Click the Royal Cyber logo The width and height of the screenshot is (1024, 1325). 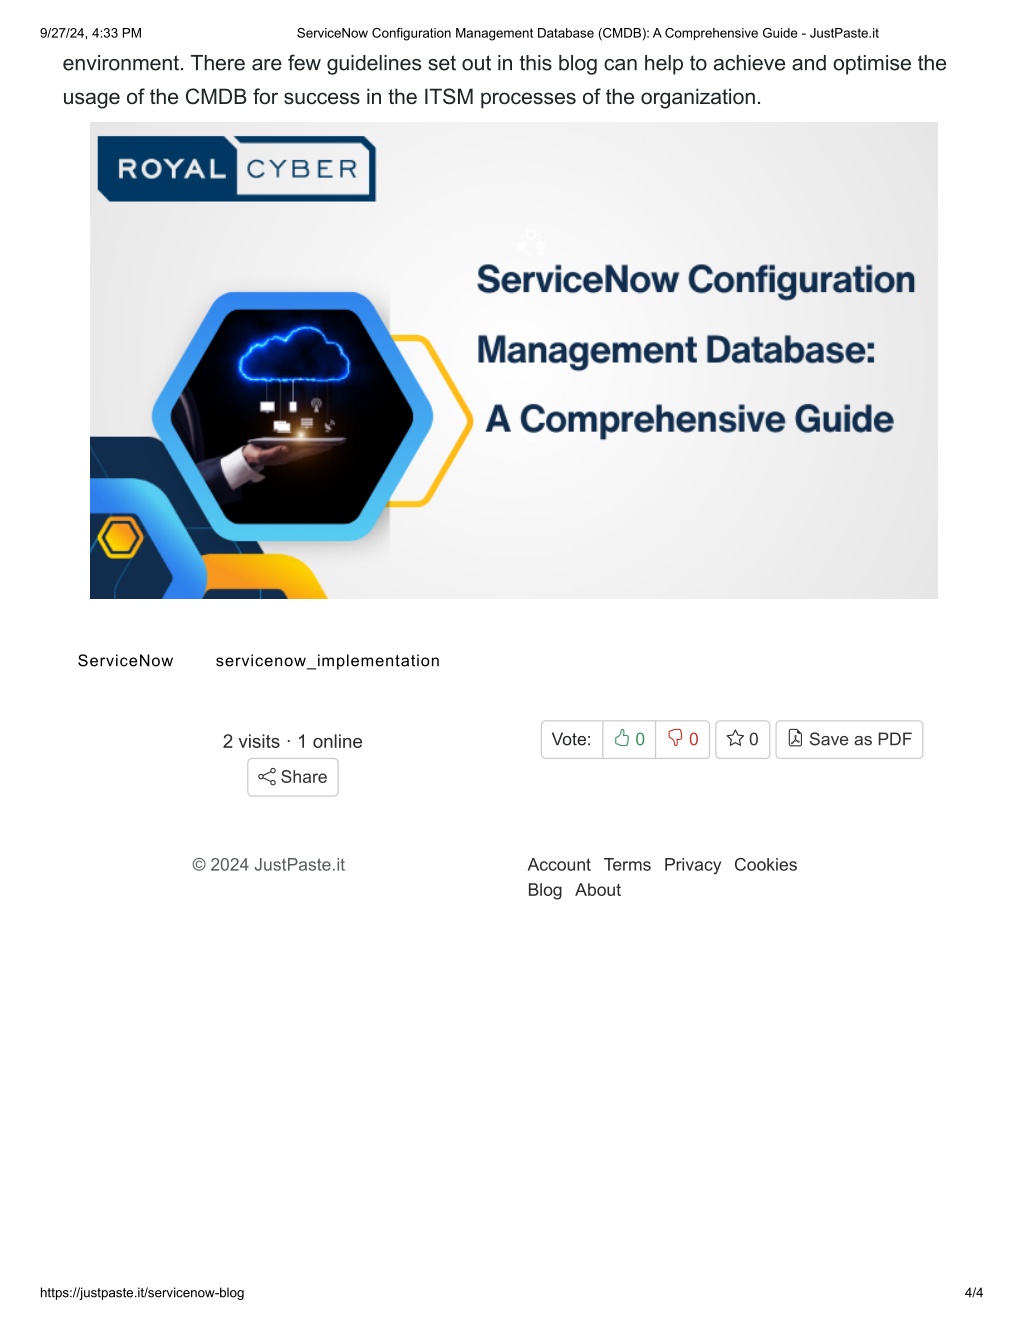237,169
